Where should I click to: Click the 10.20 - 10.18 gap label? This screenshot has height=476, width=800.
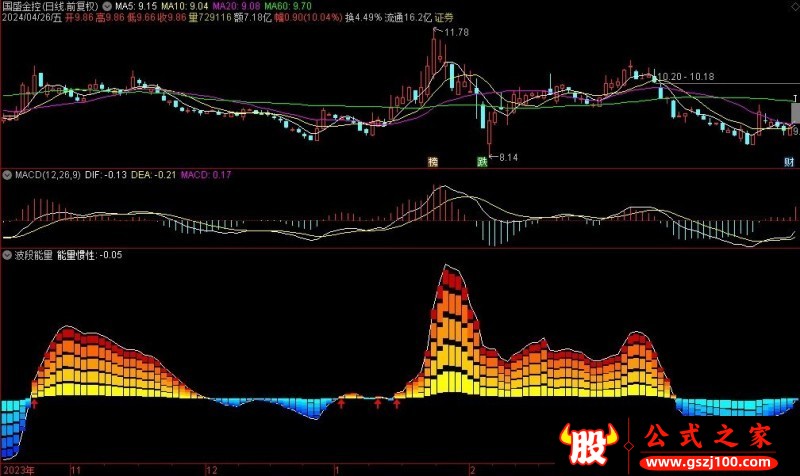click(x=688, y=76)
